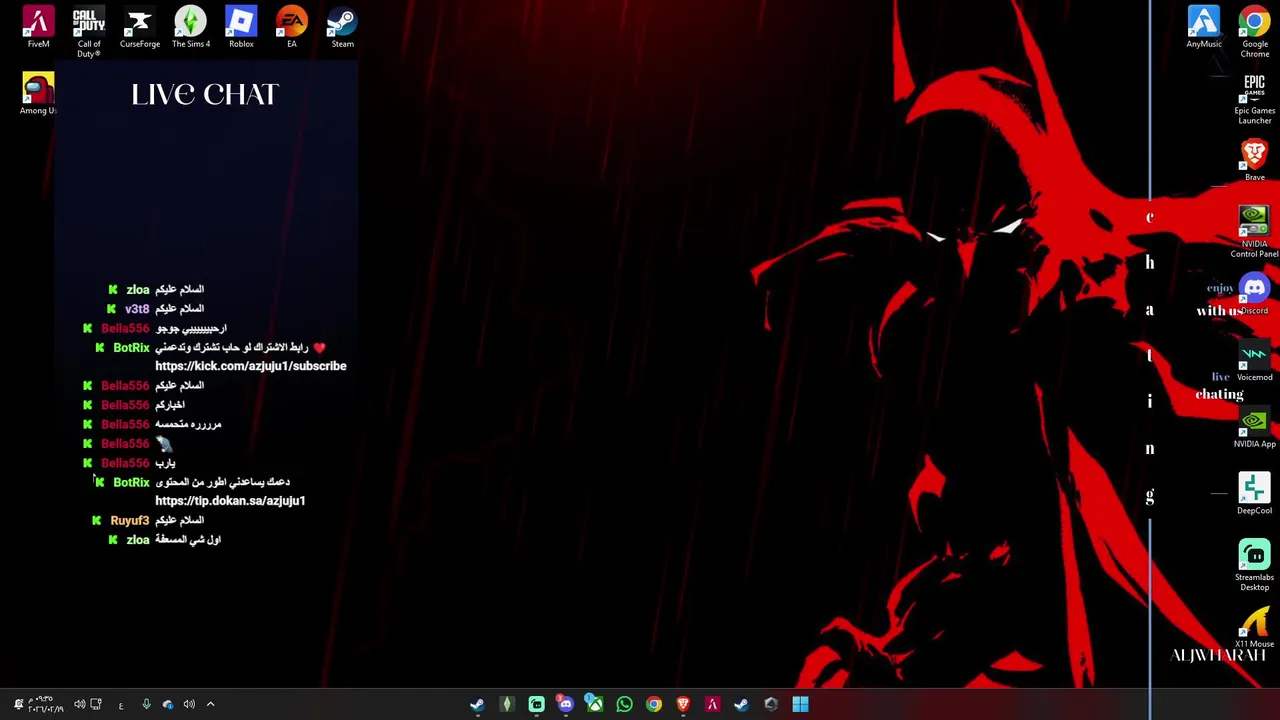The image size is (1280, 720).
Task: Open NVIDIA Control Panel desktop icon
Action: pyautogui.click(x=1254, y=232)
